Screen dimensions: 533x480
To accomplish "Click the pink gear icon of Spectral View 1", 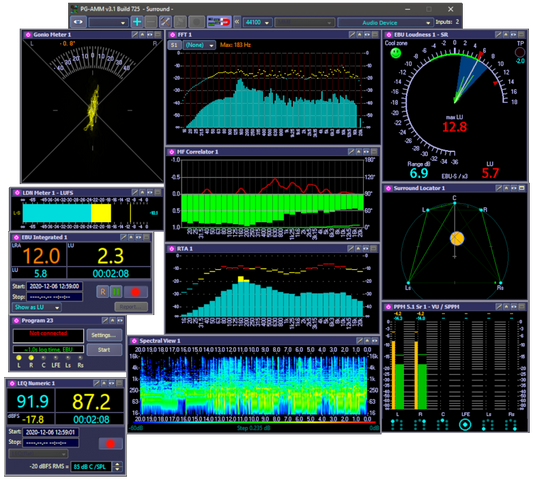I will coord(134,341).
